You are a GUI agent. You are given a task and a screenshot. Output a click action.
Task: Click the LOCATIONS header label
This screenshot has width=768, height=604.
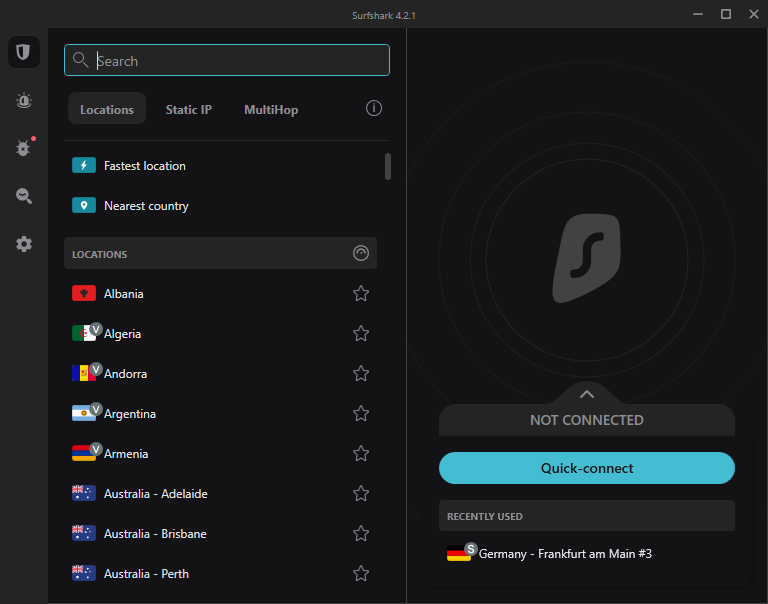pyautogui.click(x=99, y=254)
